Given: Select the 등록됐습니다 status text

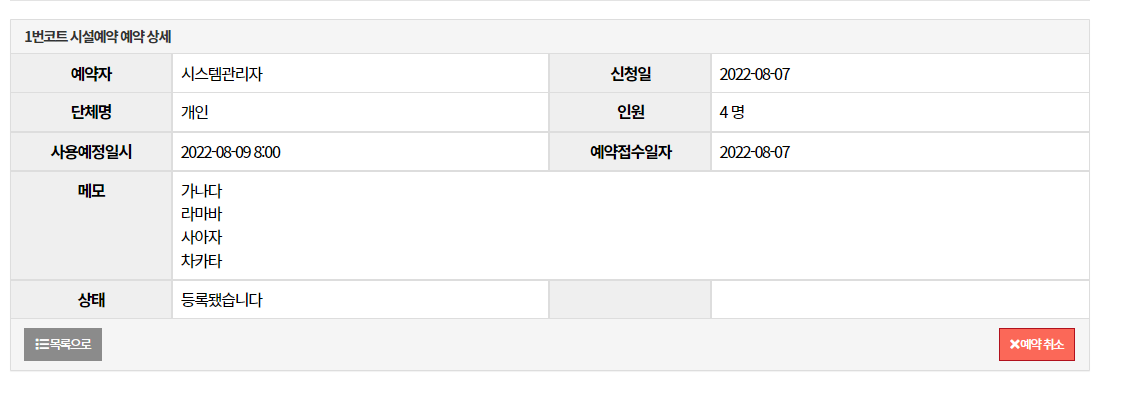Looking at the screenshot, I should point(221,300).
